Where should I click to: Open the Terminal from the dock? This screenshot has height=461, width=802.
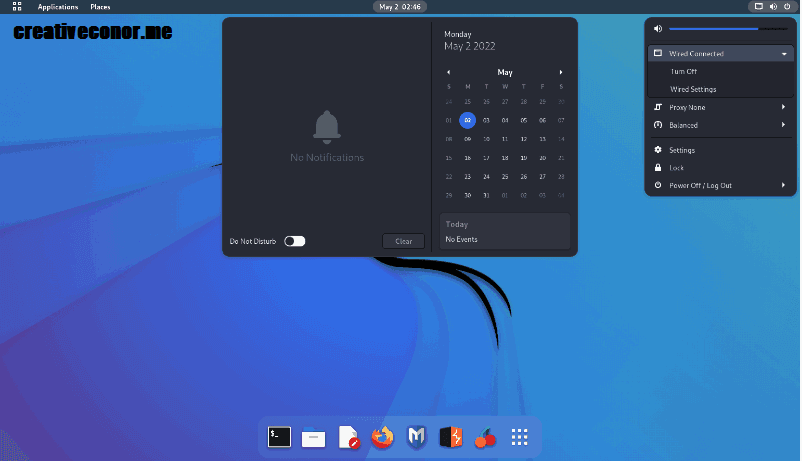click(279, 437)
